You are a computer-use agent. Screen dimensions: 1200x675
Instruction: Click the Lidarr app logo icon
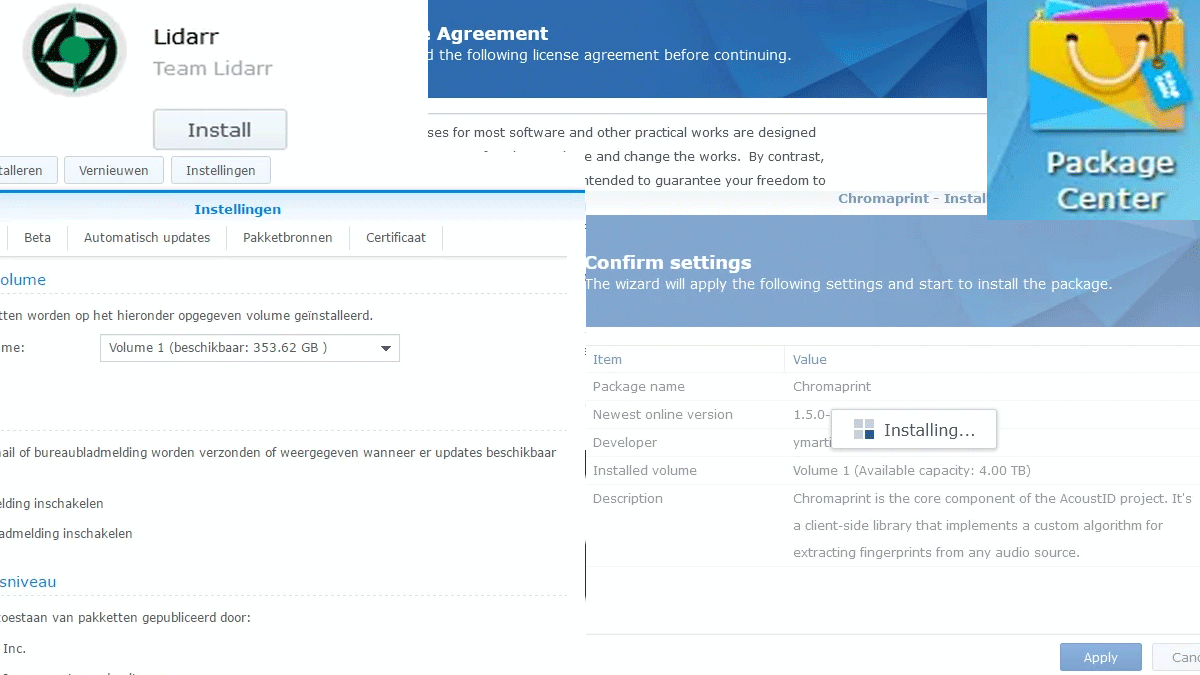coord(75,50)
